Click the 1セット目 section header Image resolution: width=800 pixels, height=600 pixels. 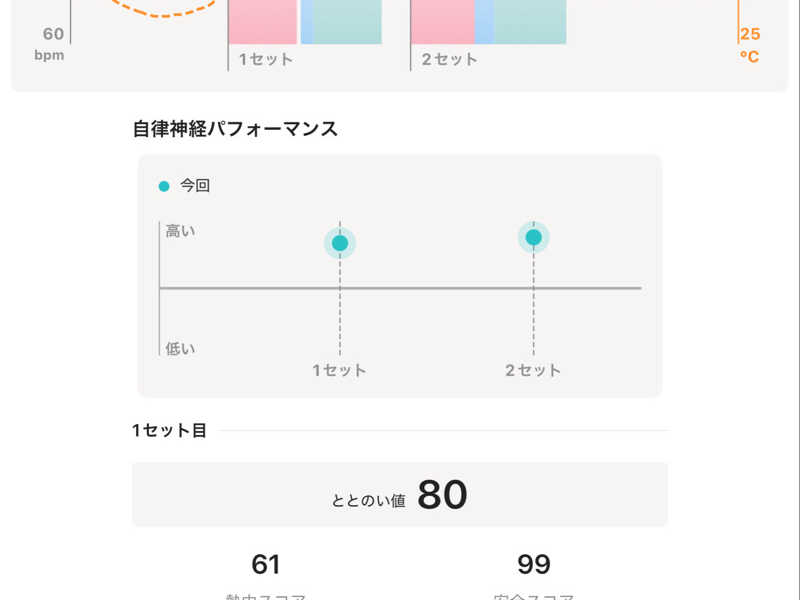coord(169,431)
